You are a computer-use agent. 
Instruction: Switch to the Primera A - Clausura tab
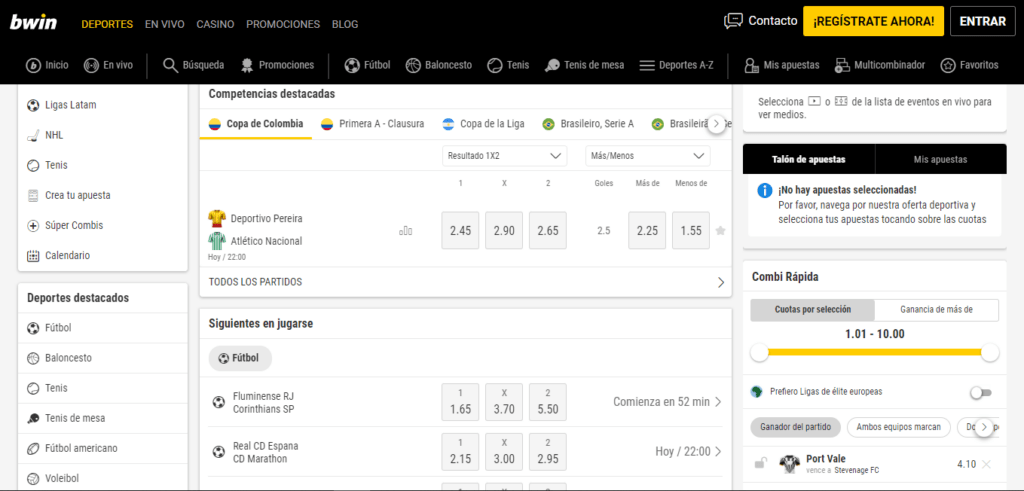tap(372, 124)
